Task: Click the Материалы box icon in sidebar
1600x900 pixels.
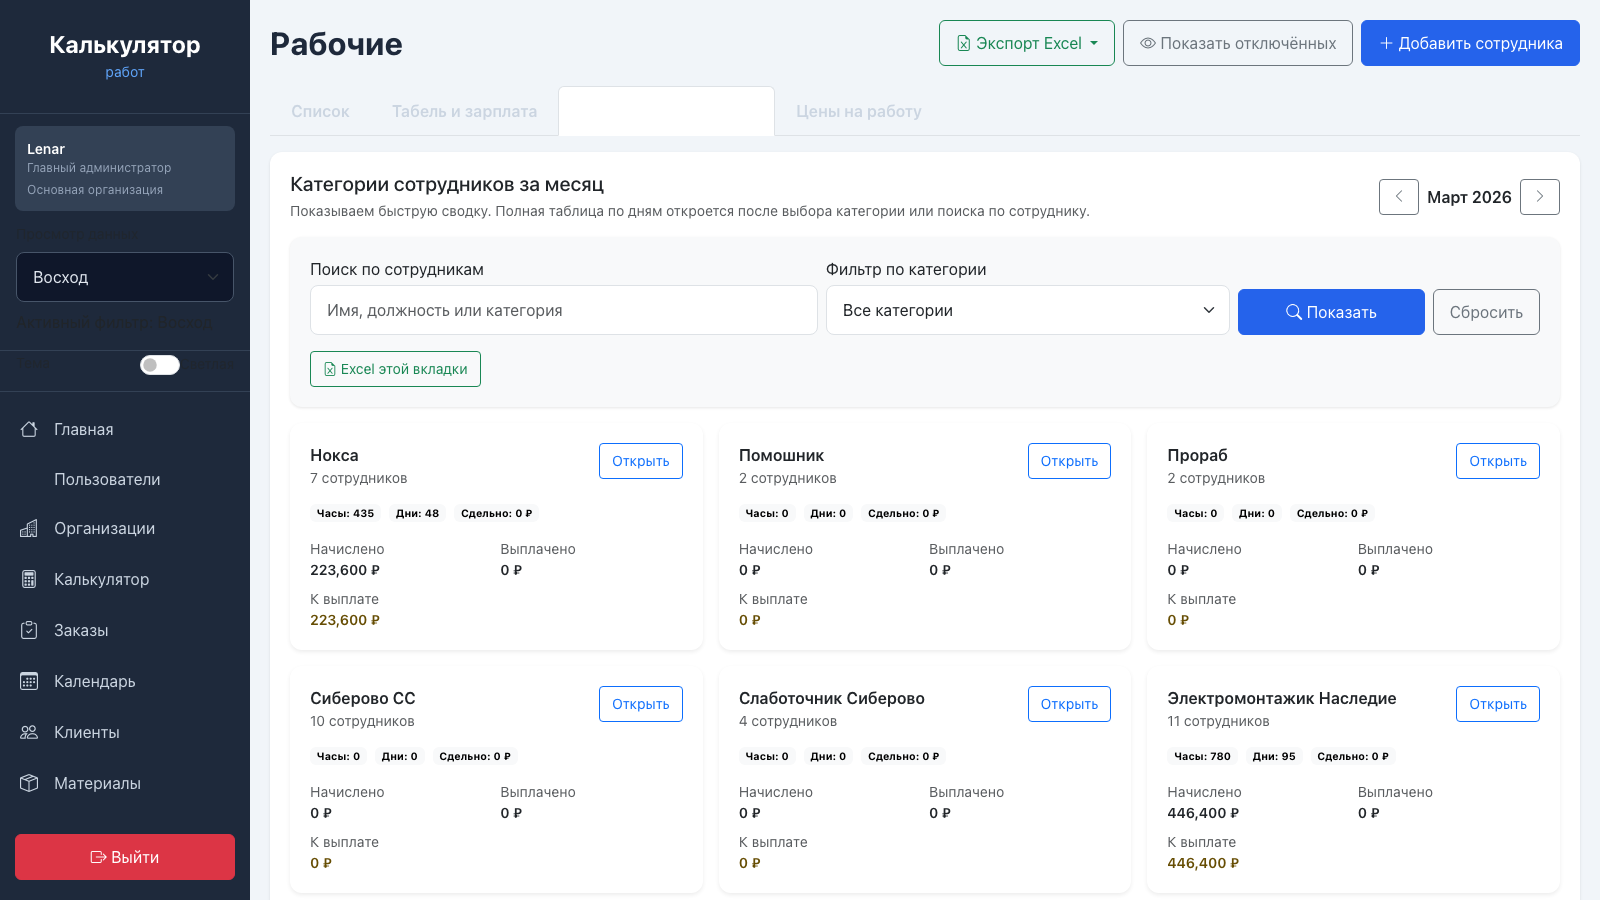Action: click(x=29, y=783)
